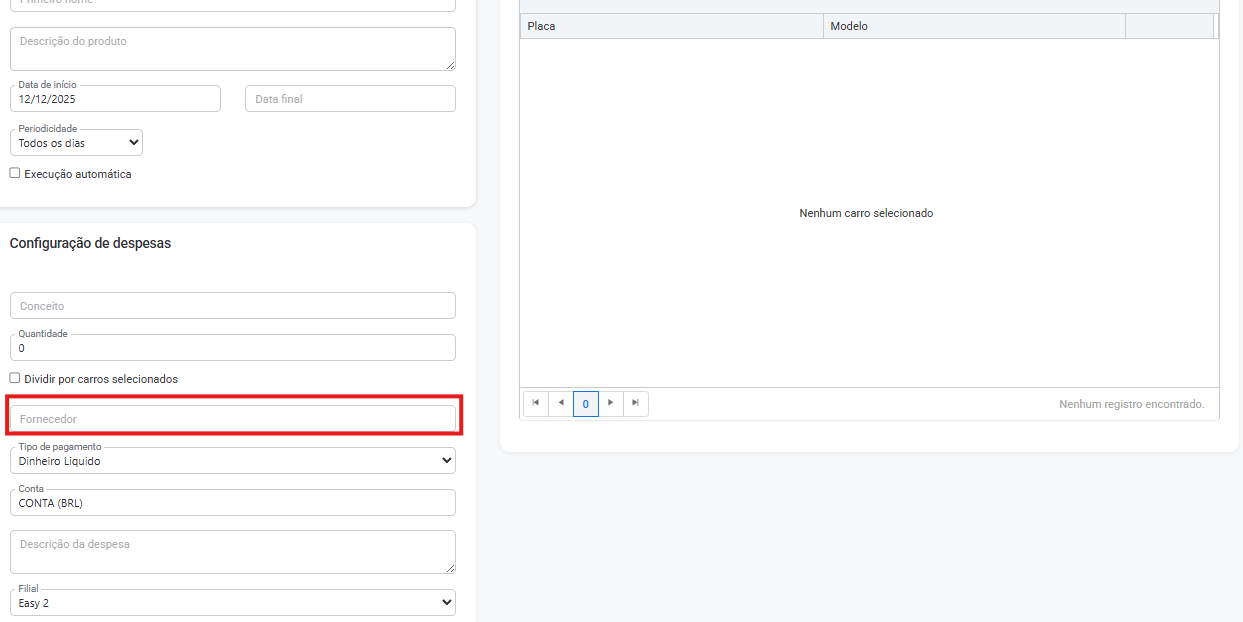Viewport: 1243px width, 622px height.
Task: Select the Data de início date field
Action: pos(115,99)
